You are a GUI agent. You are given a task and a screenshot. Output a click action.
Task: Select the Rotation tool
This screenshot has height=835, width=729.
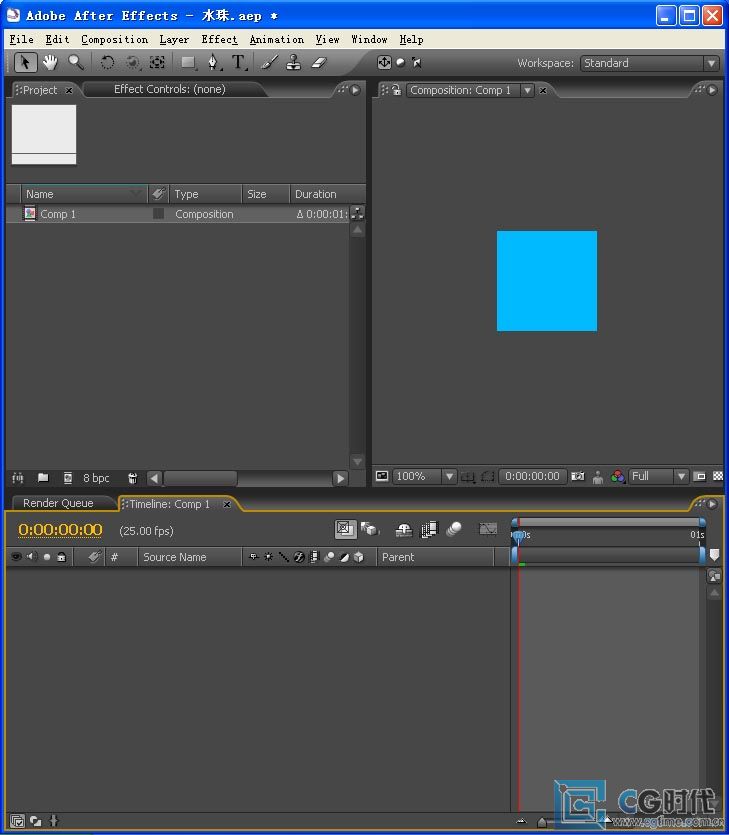click(107, 63)
